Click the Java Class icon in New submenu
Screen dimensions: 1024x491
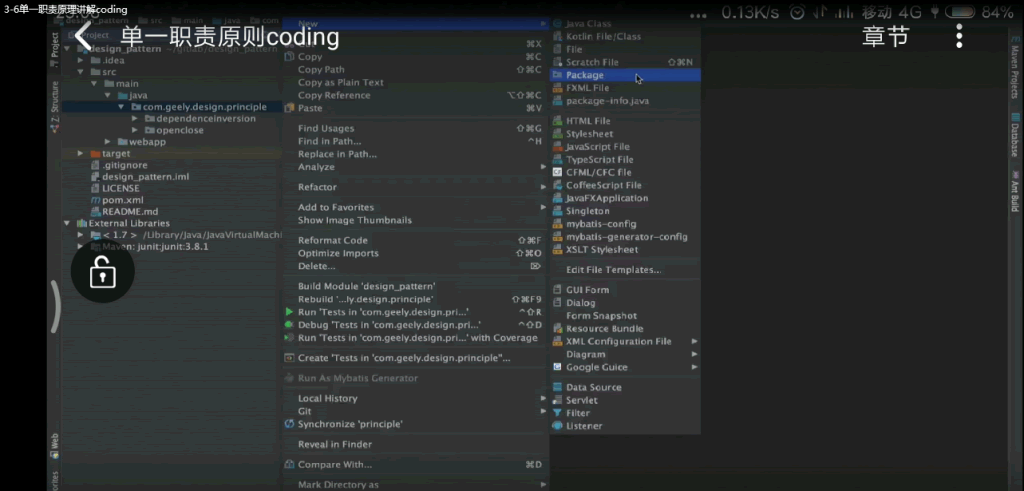coord(558,23)
